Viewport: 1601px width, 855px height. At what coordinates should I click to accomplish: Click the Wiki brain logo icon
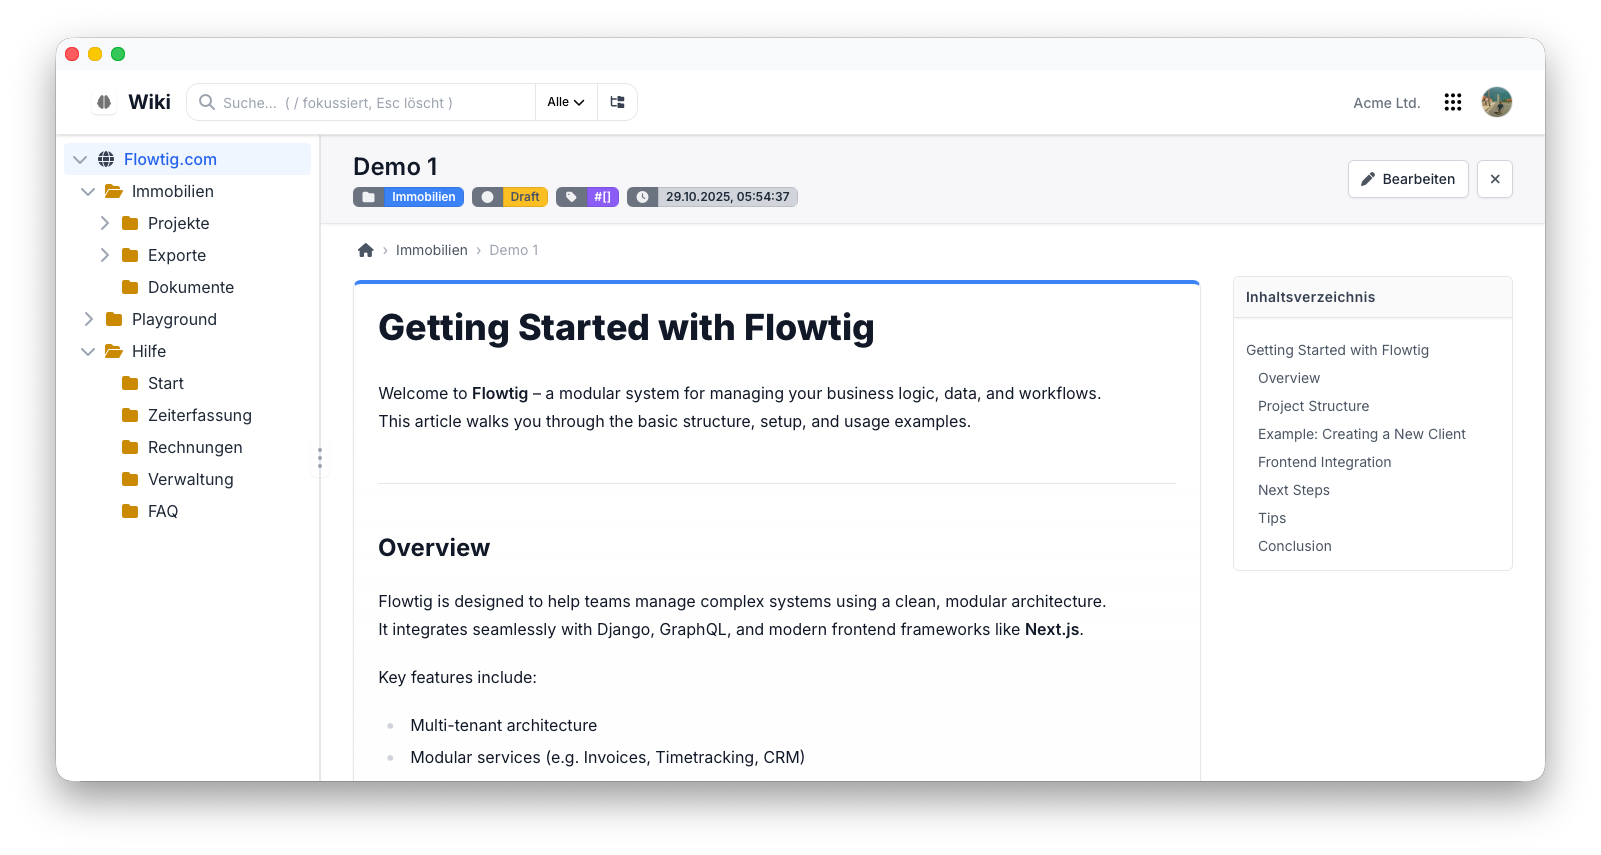(104, 102)
